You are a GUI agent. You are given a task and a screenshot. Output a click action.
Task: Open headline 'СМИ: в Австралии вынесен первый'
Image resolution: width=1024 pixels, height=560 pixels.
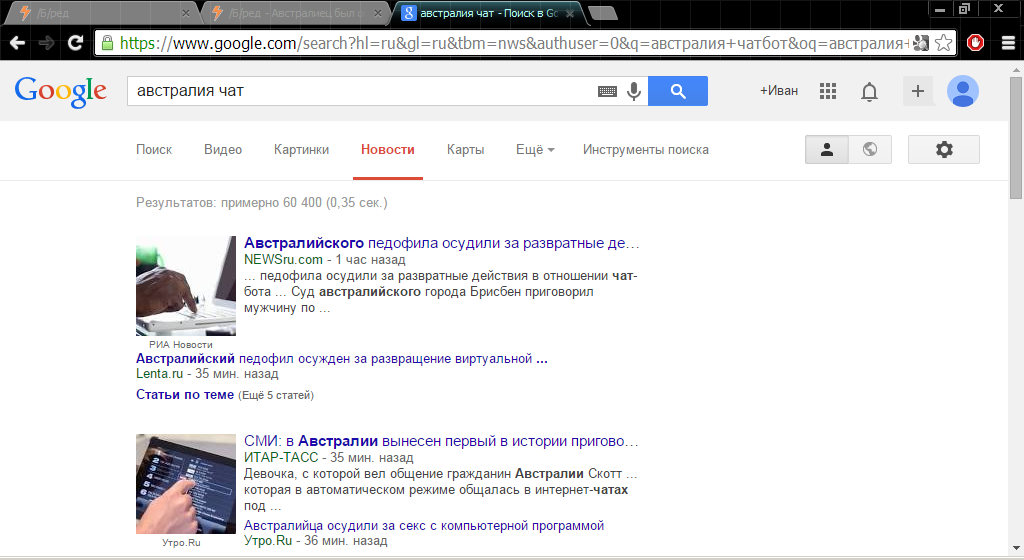[441, 441]
